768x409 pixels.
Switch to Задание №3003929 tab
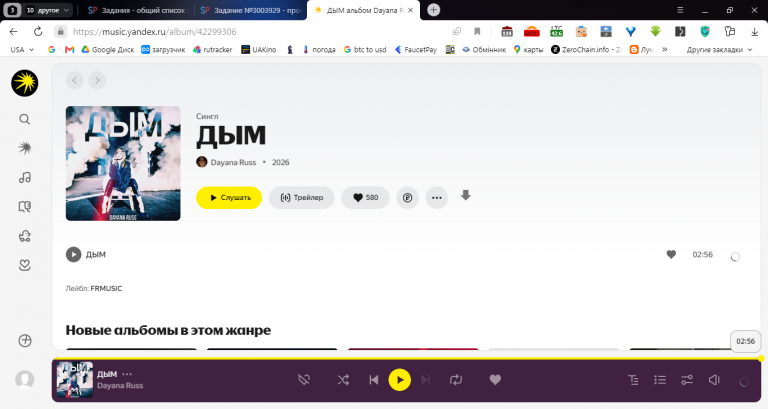(x=251, y=10)
